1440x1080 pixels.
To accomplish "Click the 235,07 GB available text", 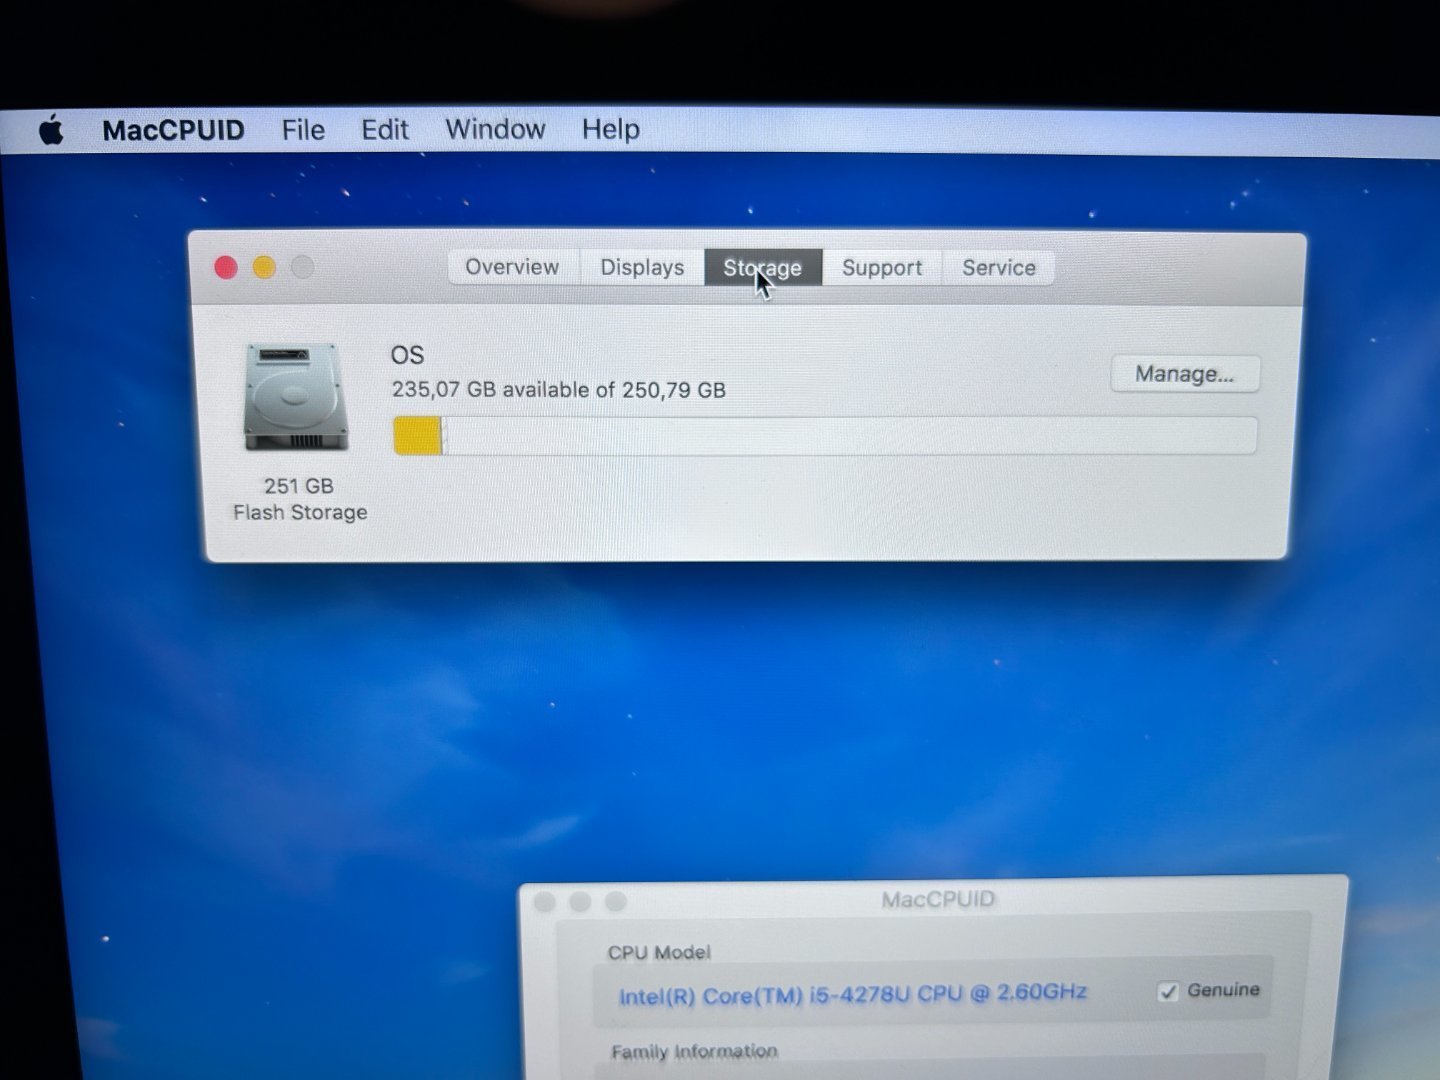I will [558, 390].
